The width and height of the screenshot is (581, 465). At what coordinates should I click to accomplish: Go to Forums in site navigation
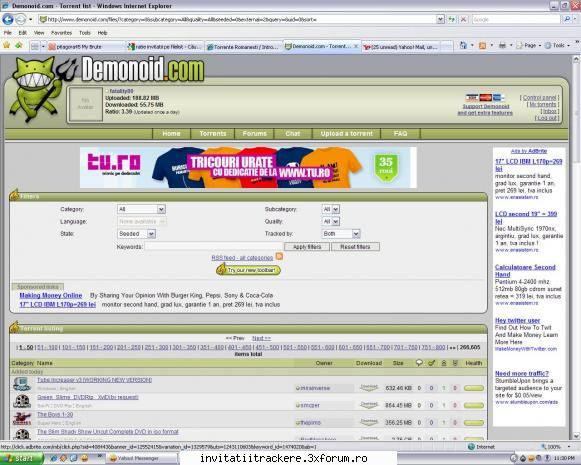(255, 133)
